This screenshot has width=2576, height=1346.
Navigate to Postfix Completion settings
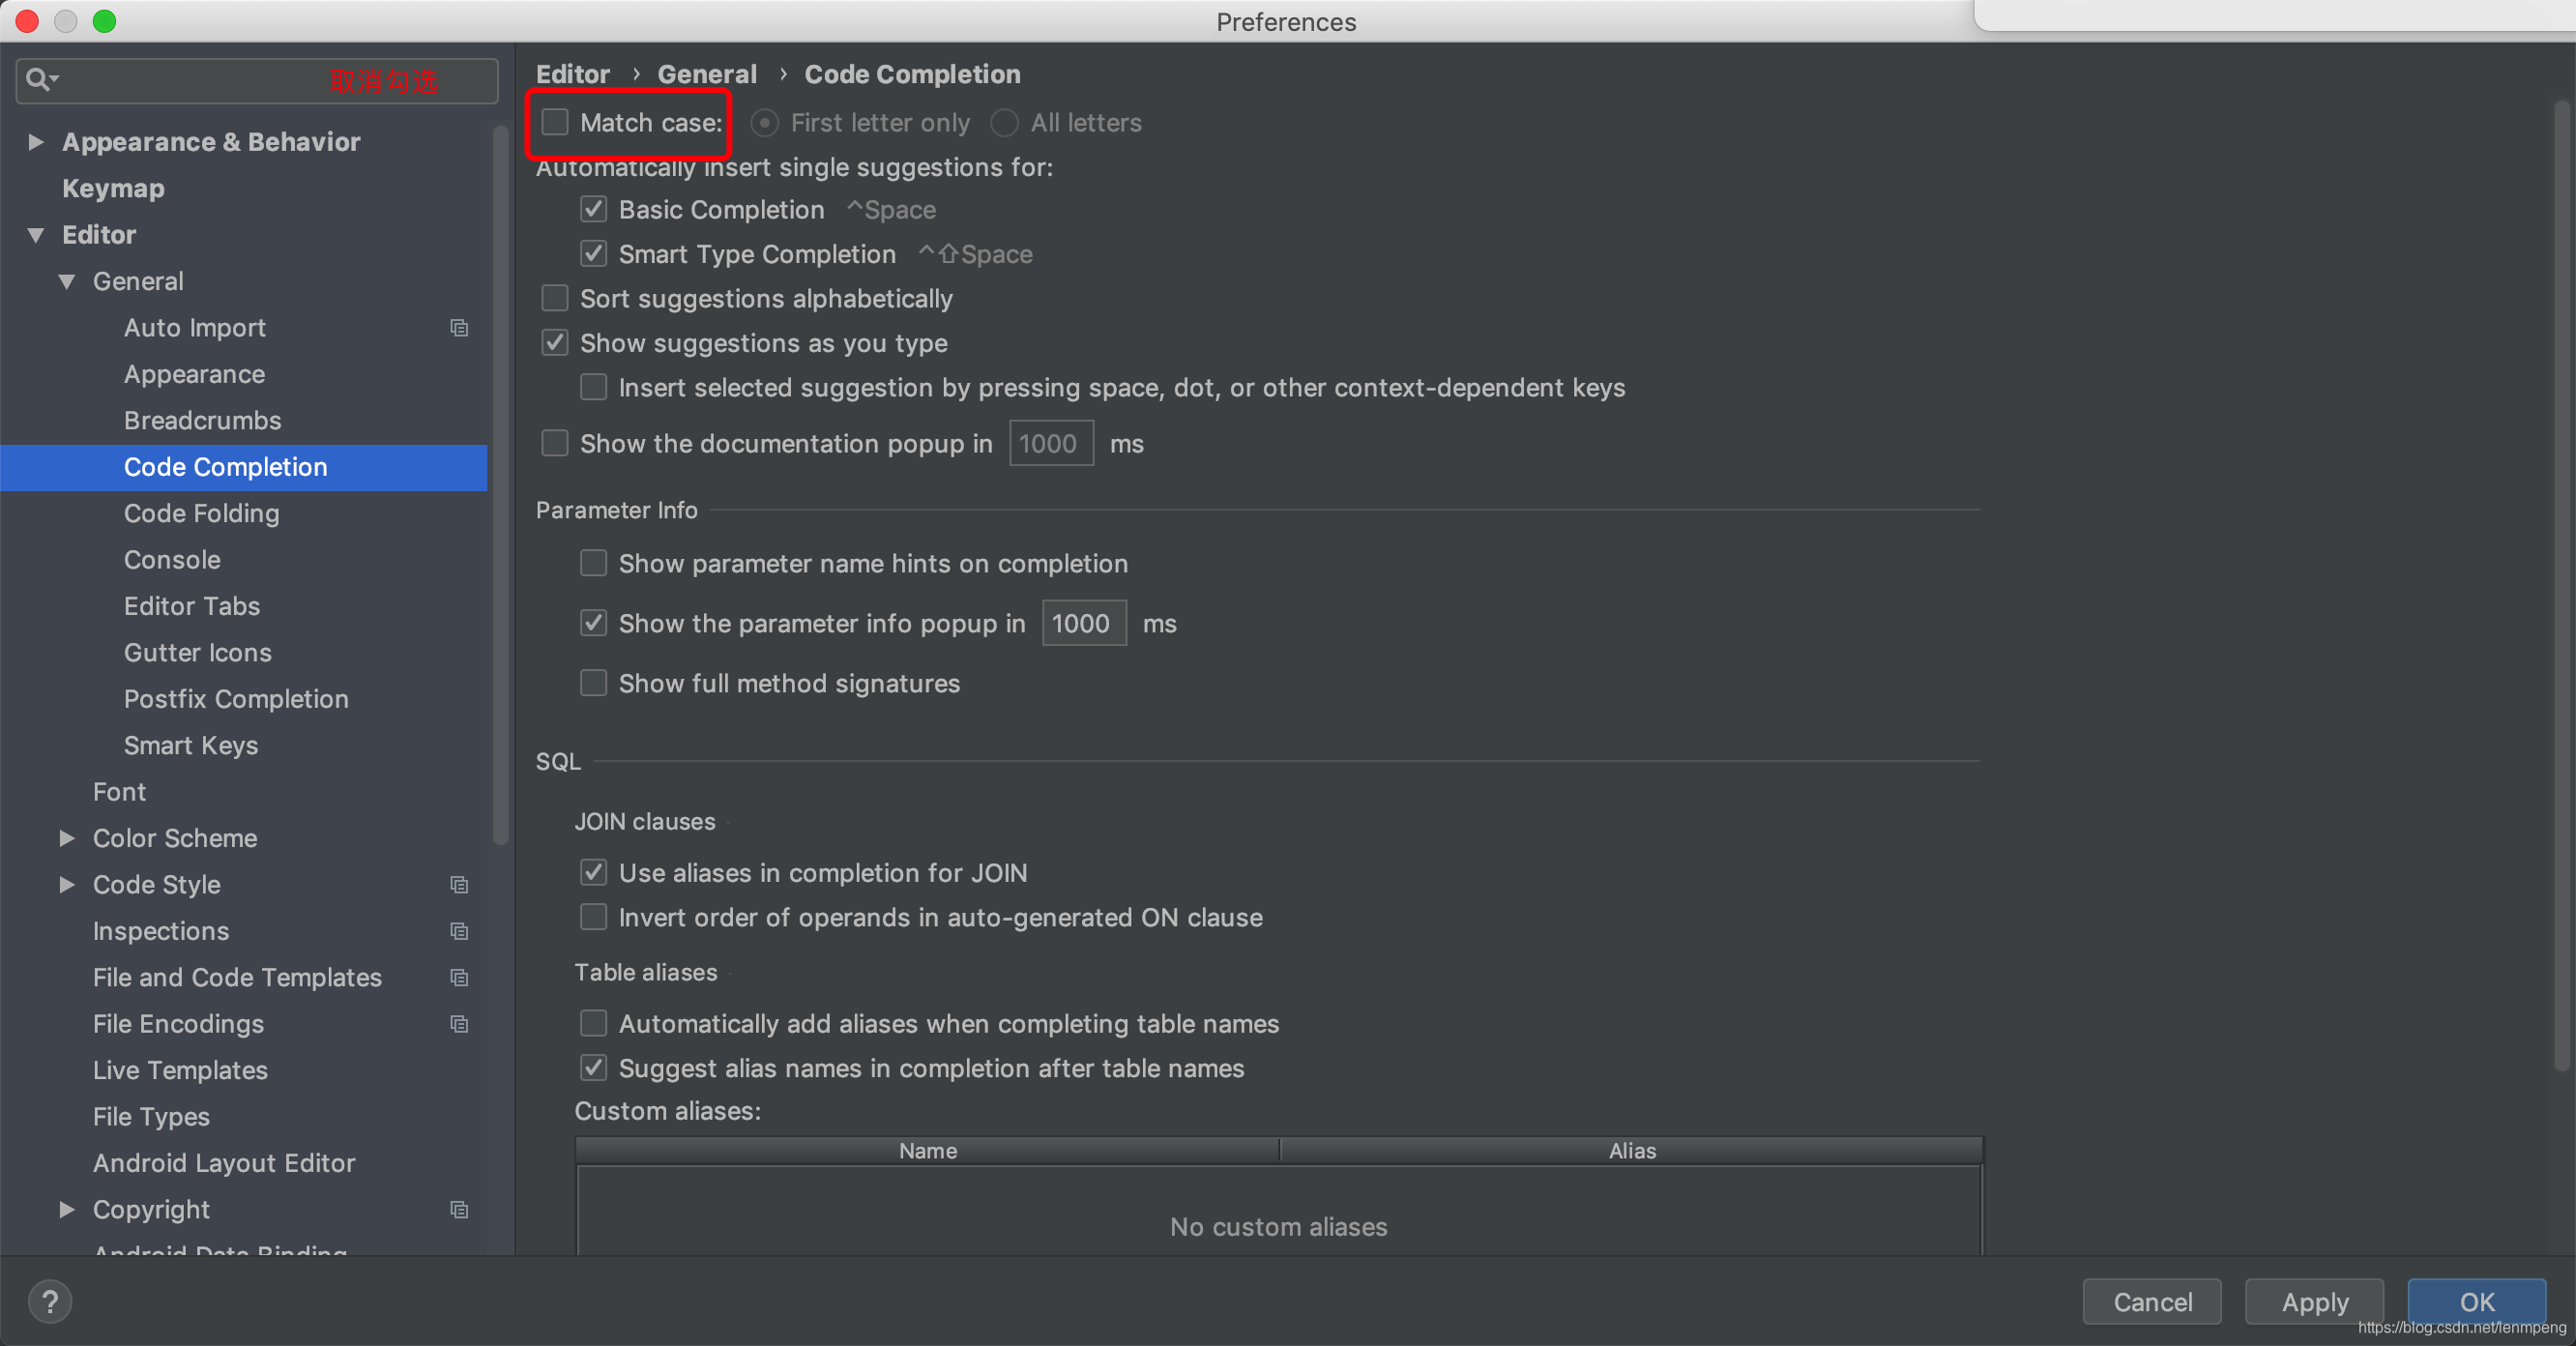tap(233, 698)
